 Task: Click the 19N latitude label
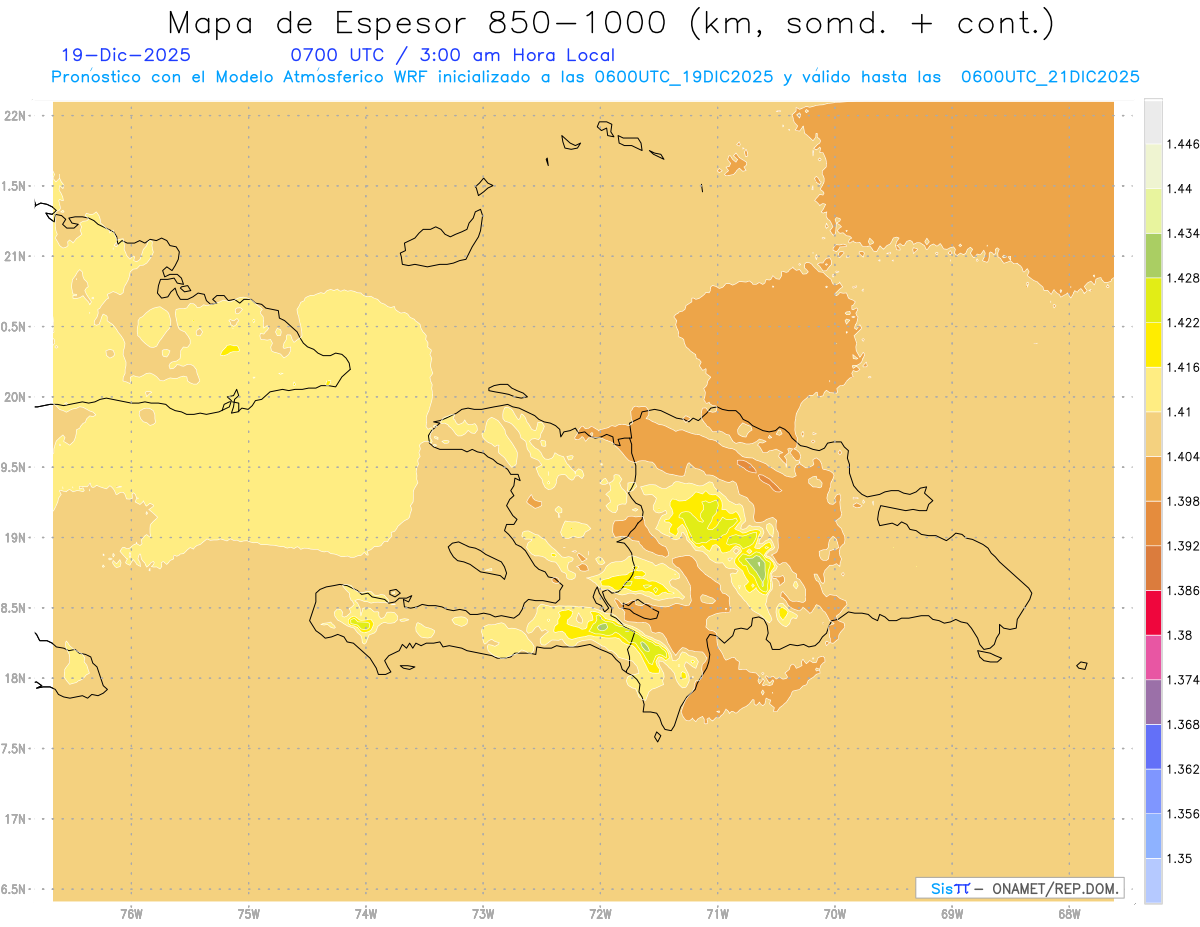pyautogui.click(x=17, y=538)
